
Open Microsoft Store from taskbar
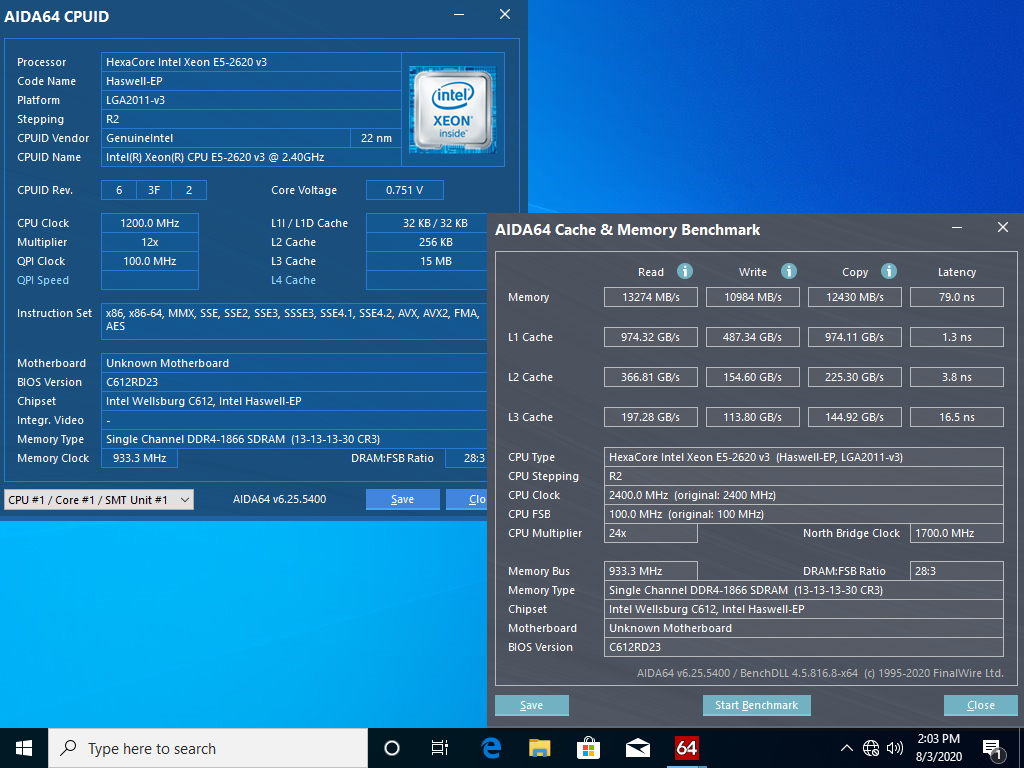point(588,748)
